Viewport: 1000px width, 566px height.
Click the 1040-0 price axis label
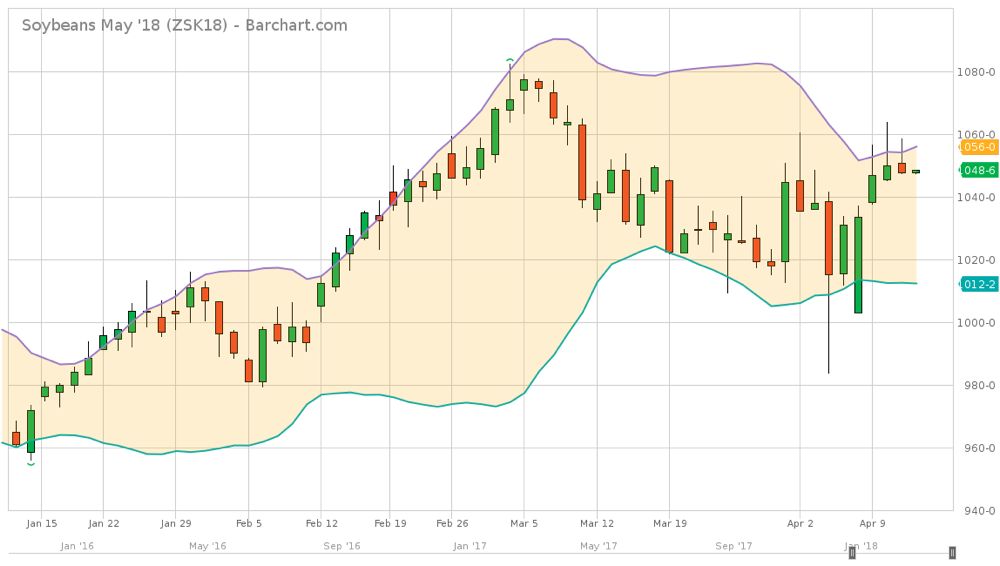[976, 197]
